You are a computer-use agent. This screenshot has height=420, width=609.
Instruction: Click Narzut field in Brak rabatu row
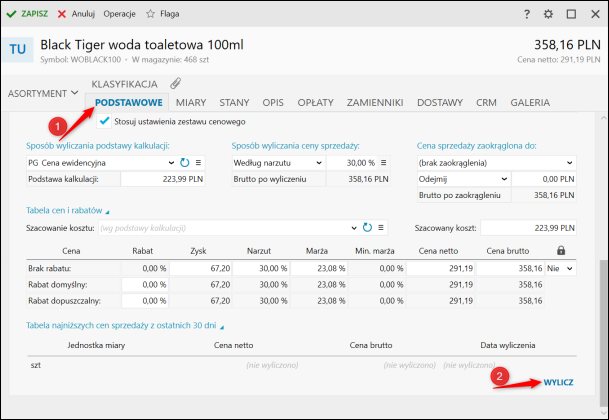(261, 268)
